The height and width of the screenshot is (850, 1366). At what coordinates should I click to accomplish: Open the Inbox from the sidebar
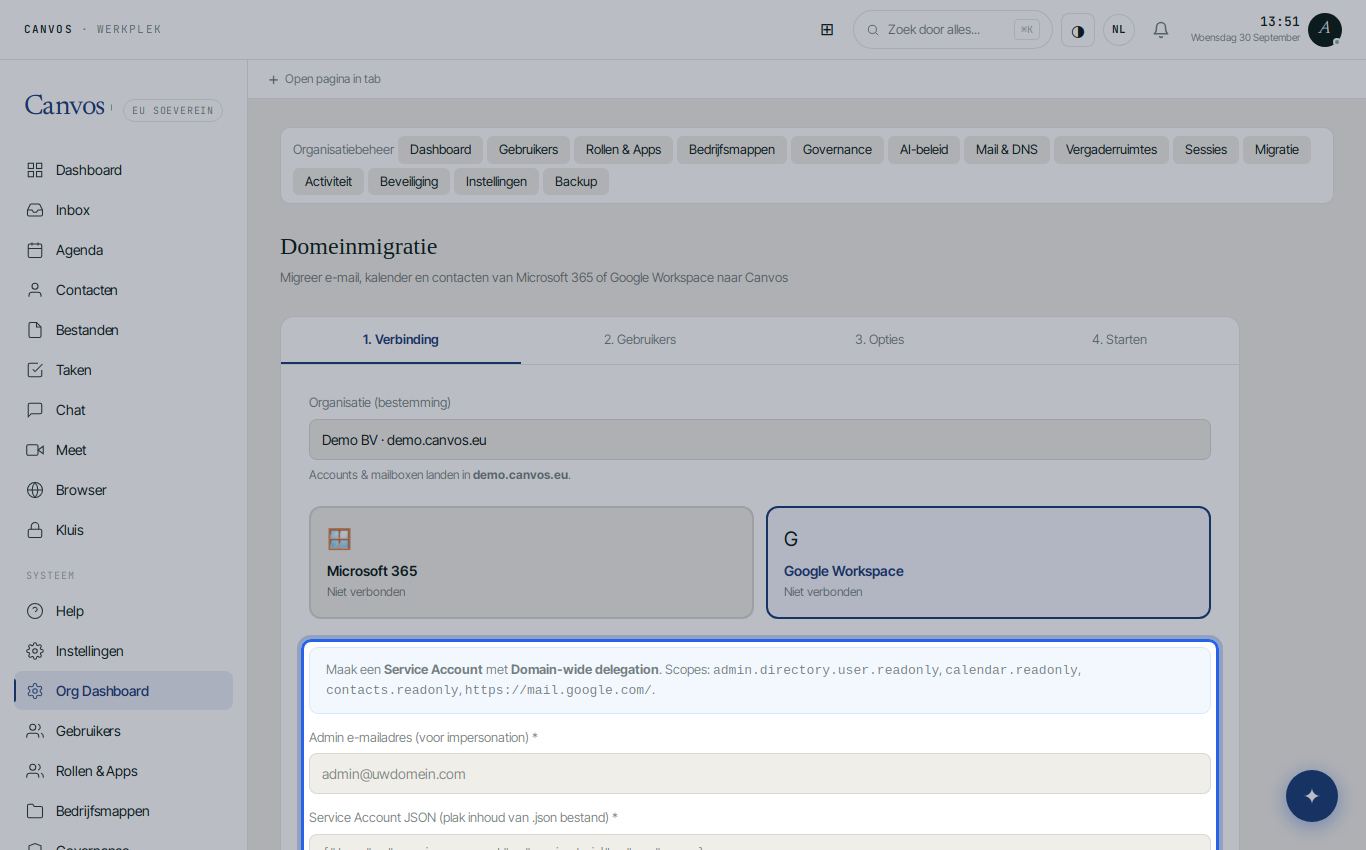(x=124, y=210)
